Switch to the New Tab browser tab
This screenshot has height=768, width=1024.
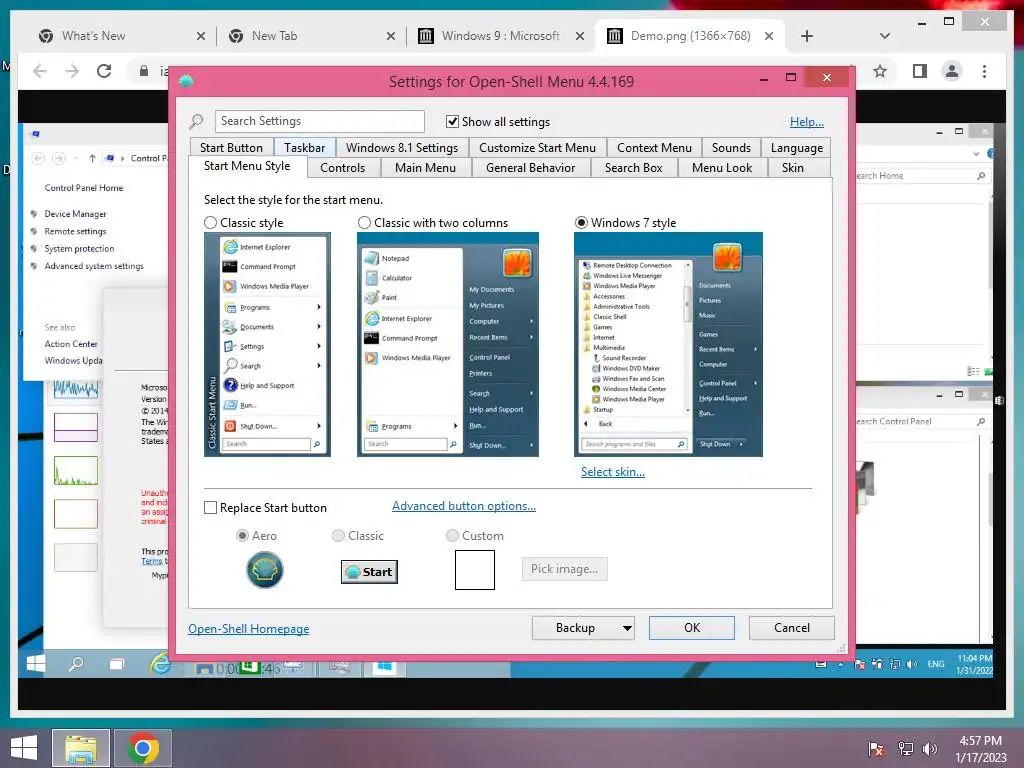pyautogui.click(x=310, y=36)
